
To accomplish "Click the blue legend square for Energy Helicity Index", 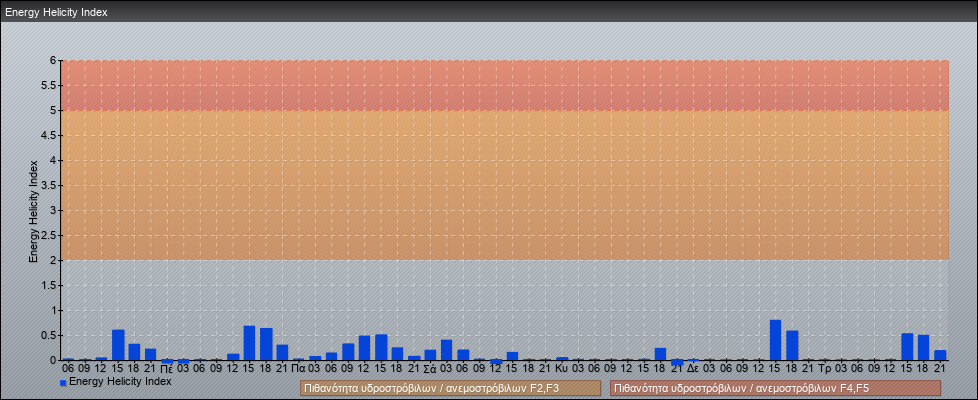I will [x=63, y=382].
